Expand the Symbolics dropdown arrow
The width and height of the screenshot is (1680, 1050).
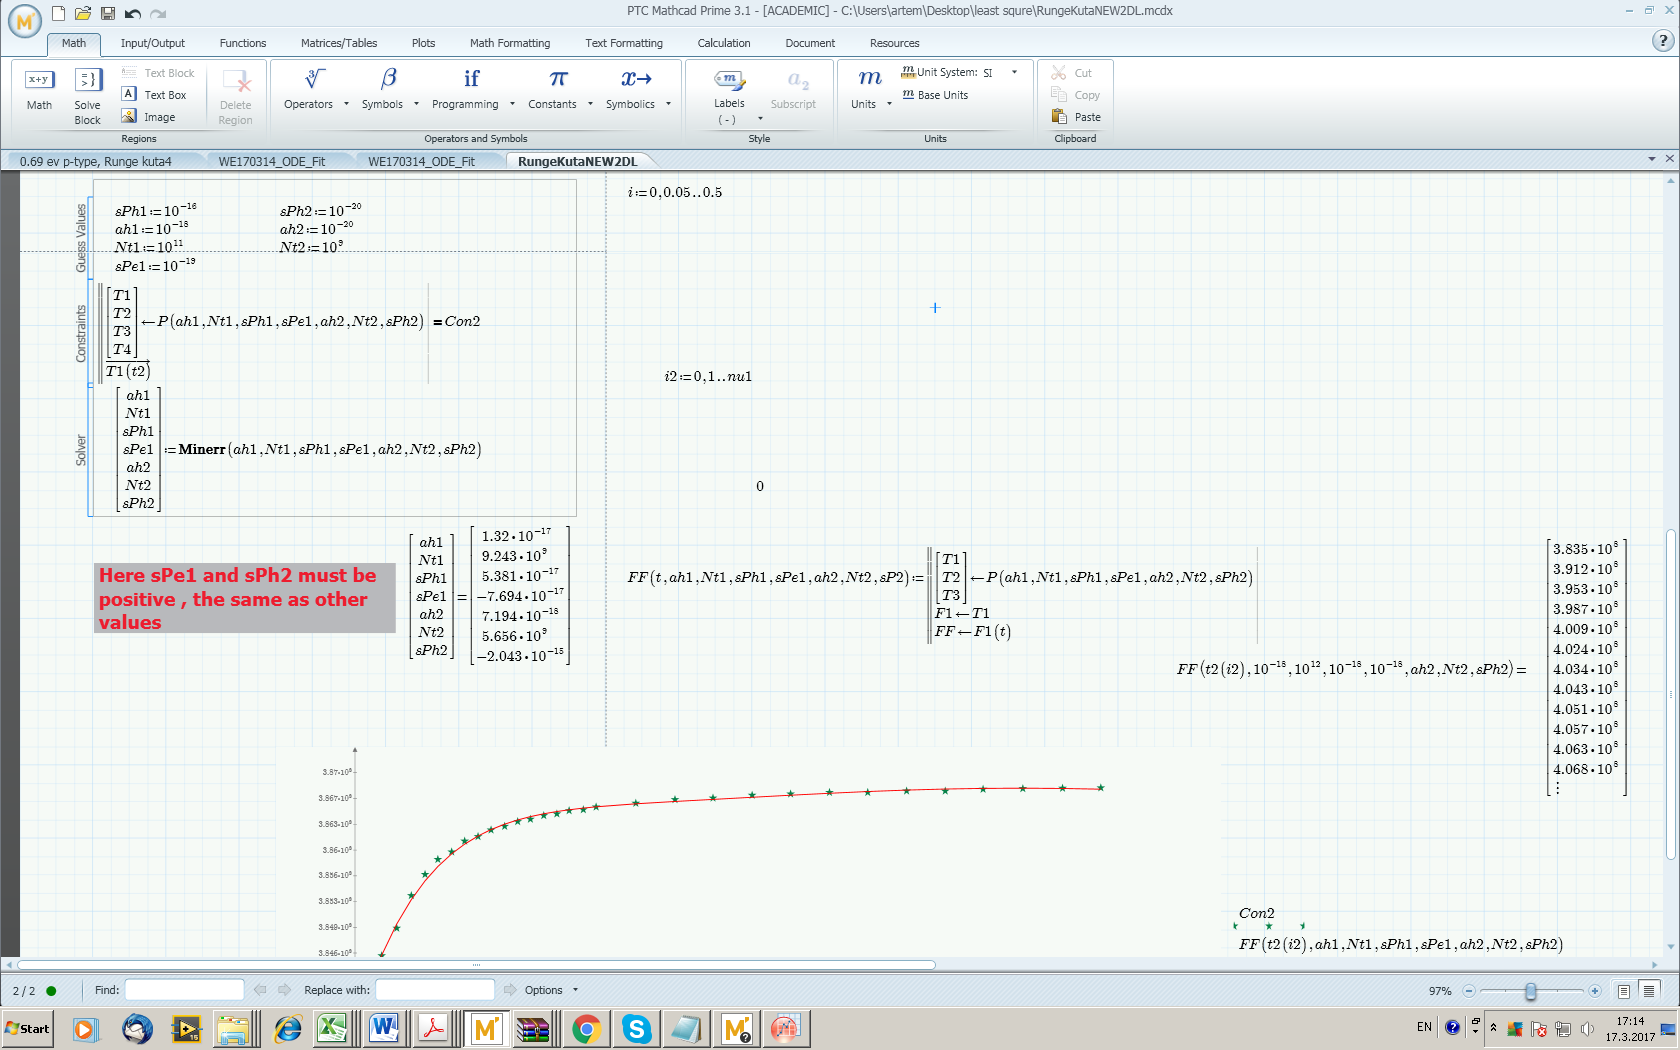(668, 104)
